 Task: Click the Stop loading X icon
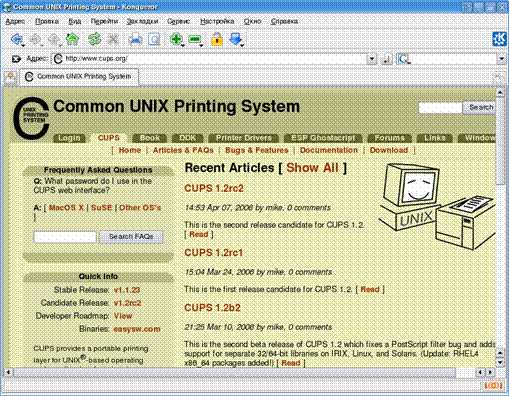pos(113,39)
